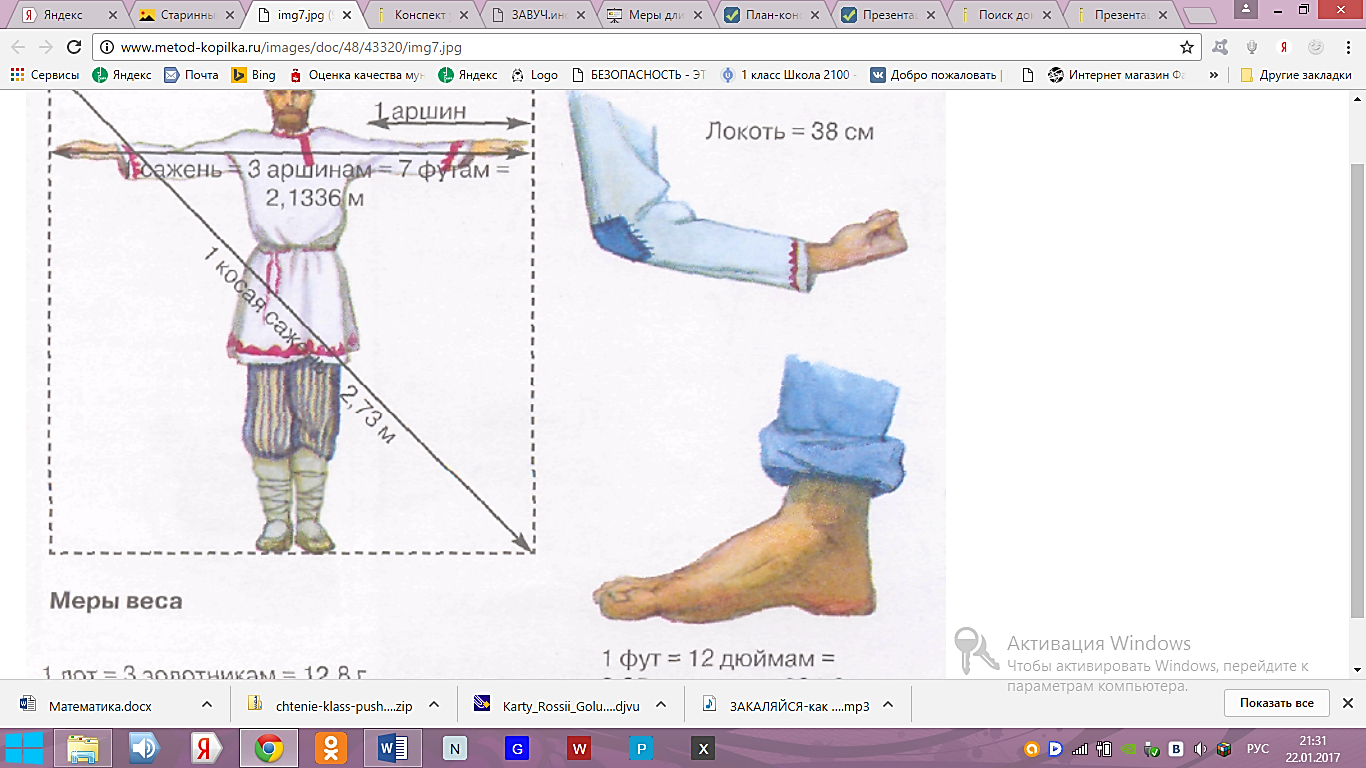Open the Windows Start menu
Image resolution: width=1366 pixels, height=768 pixels.
click(25, 748)
